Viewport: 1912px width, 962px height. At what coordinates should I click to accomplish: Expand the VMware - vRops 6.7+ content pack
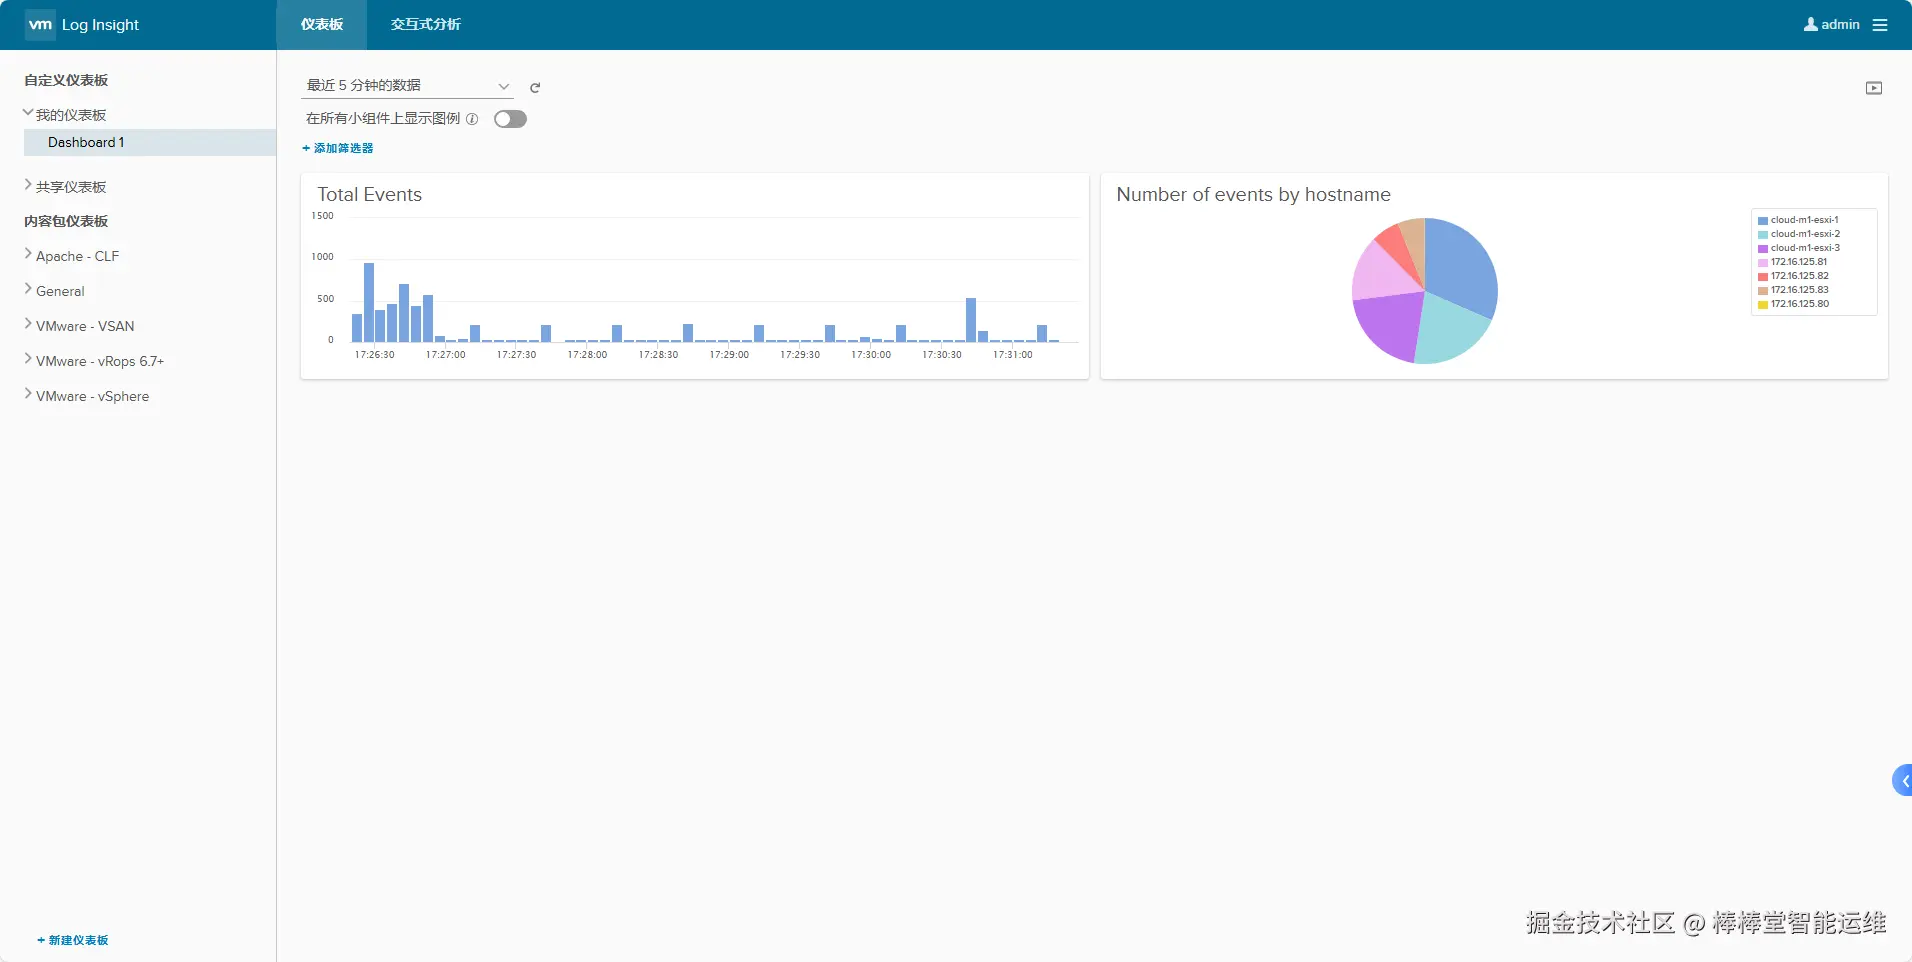[28, 360]
